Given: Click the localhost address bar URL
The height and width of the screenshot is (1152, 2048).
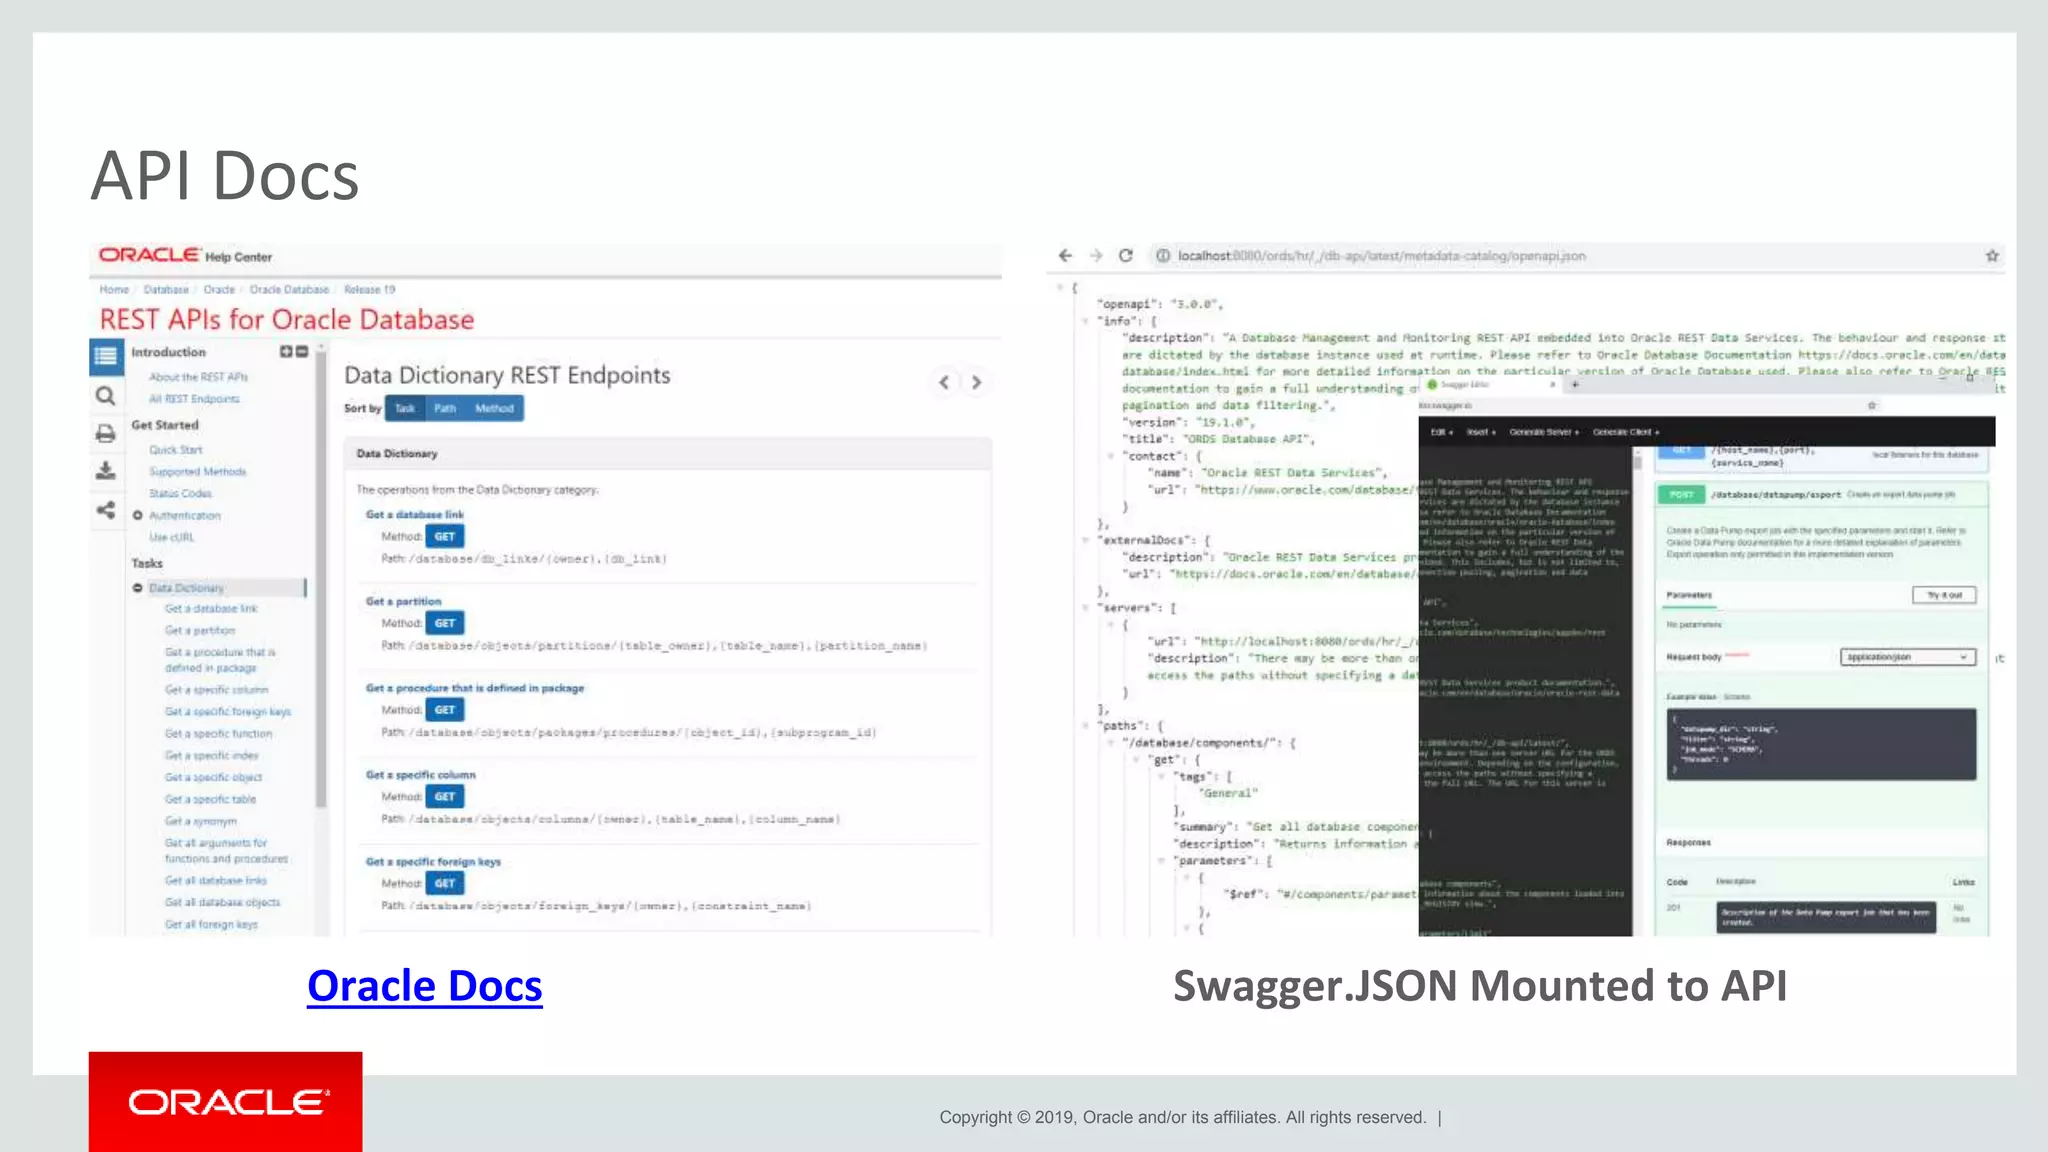Looking at the screenshot, I should pos(1381,256).
